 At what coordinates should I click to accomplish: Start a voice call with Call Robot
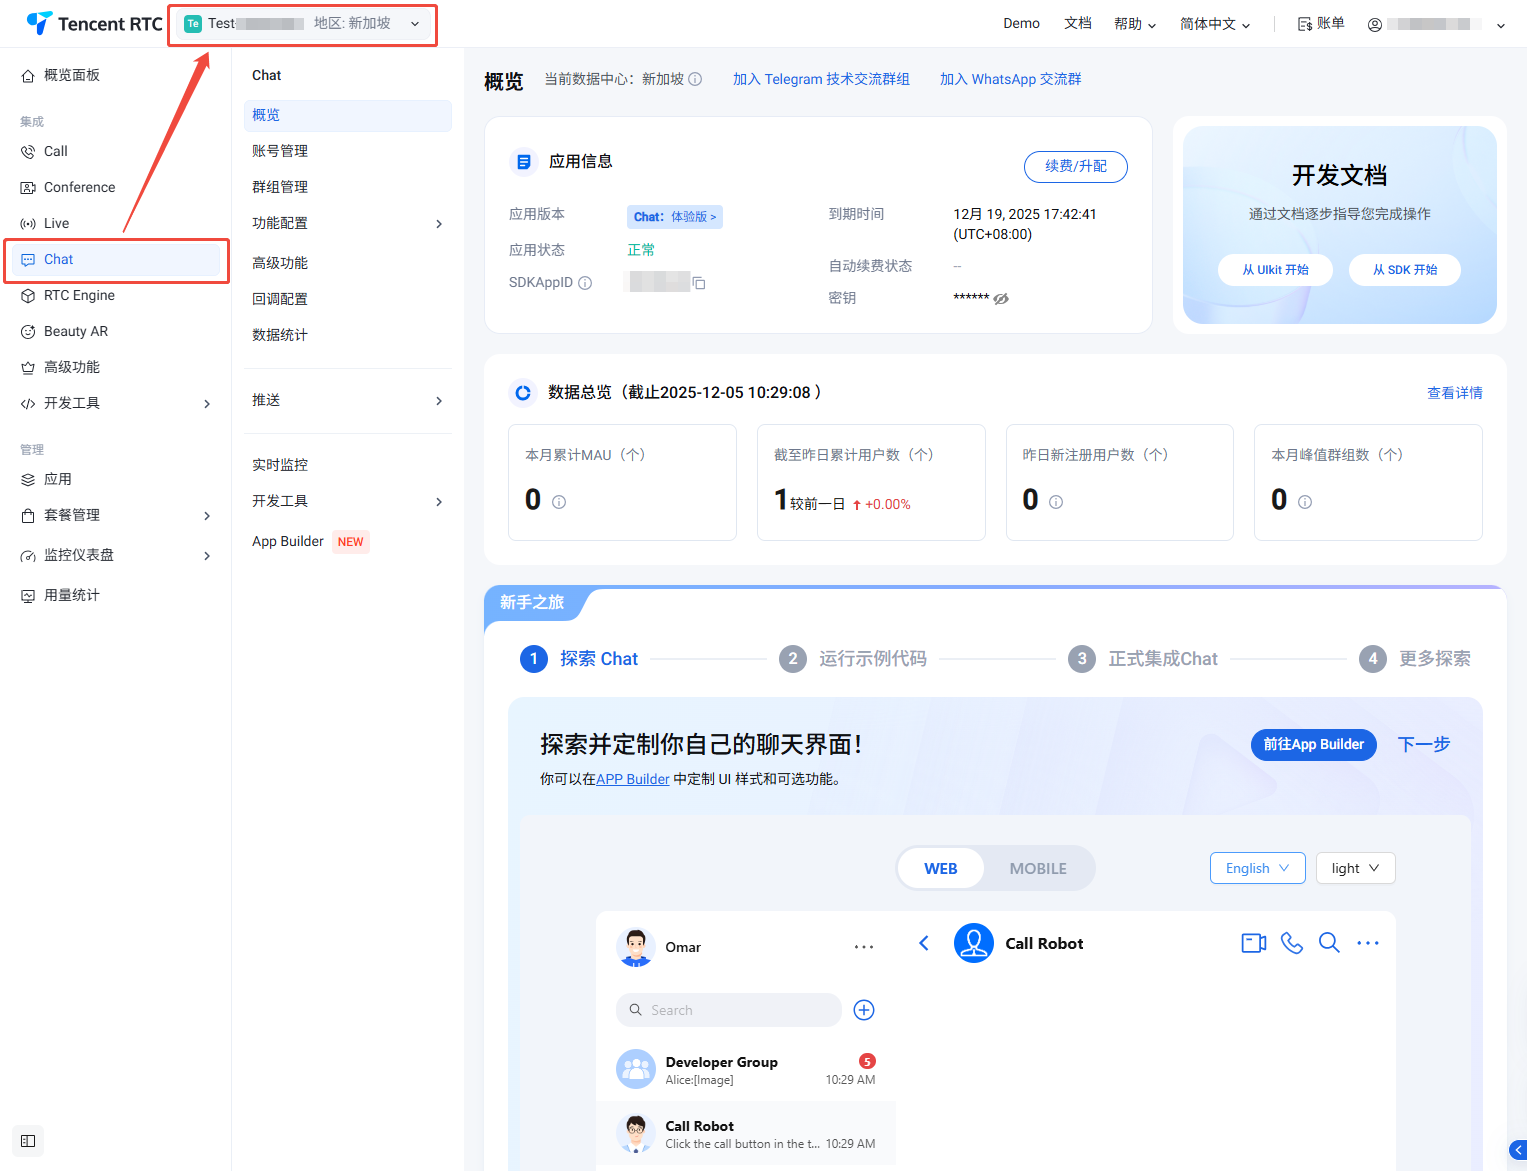pyautogui.click(x=1292, y=943)
